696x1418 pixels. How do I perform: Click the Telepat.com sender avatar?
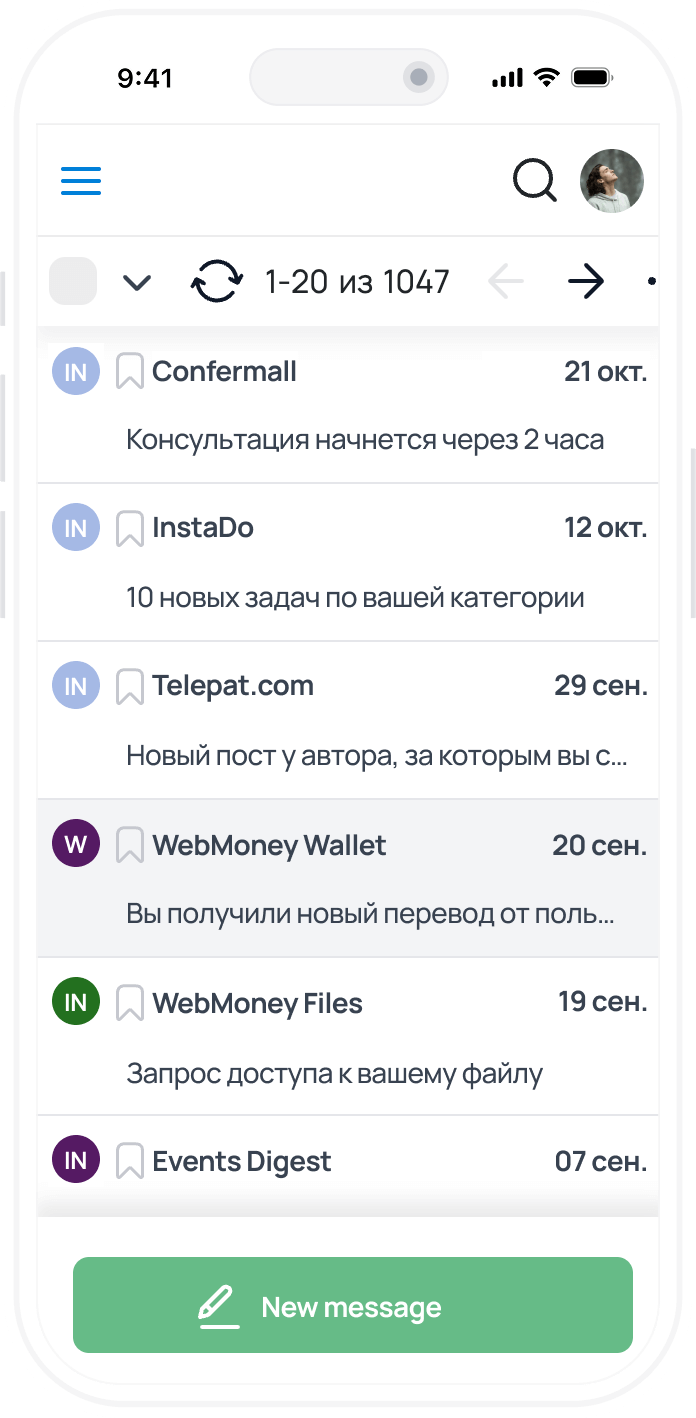click(76, 686)
